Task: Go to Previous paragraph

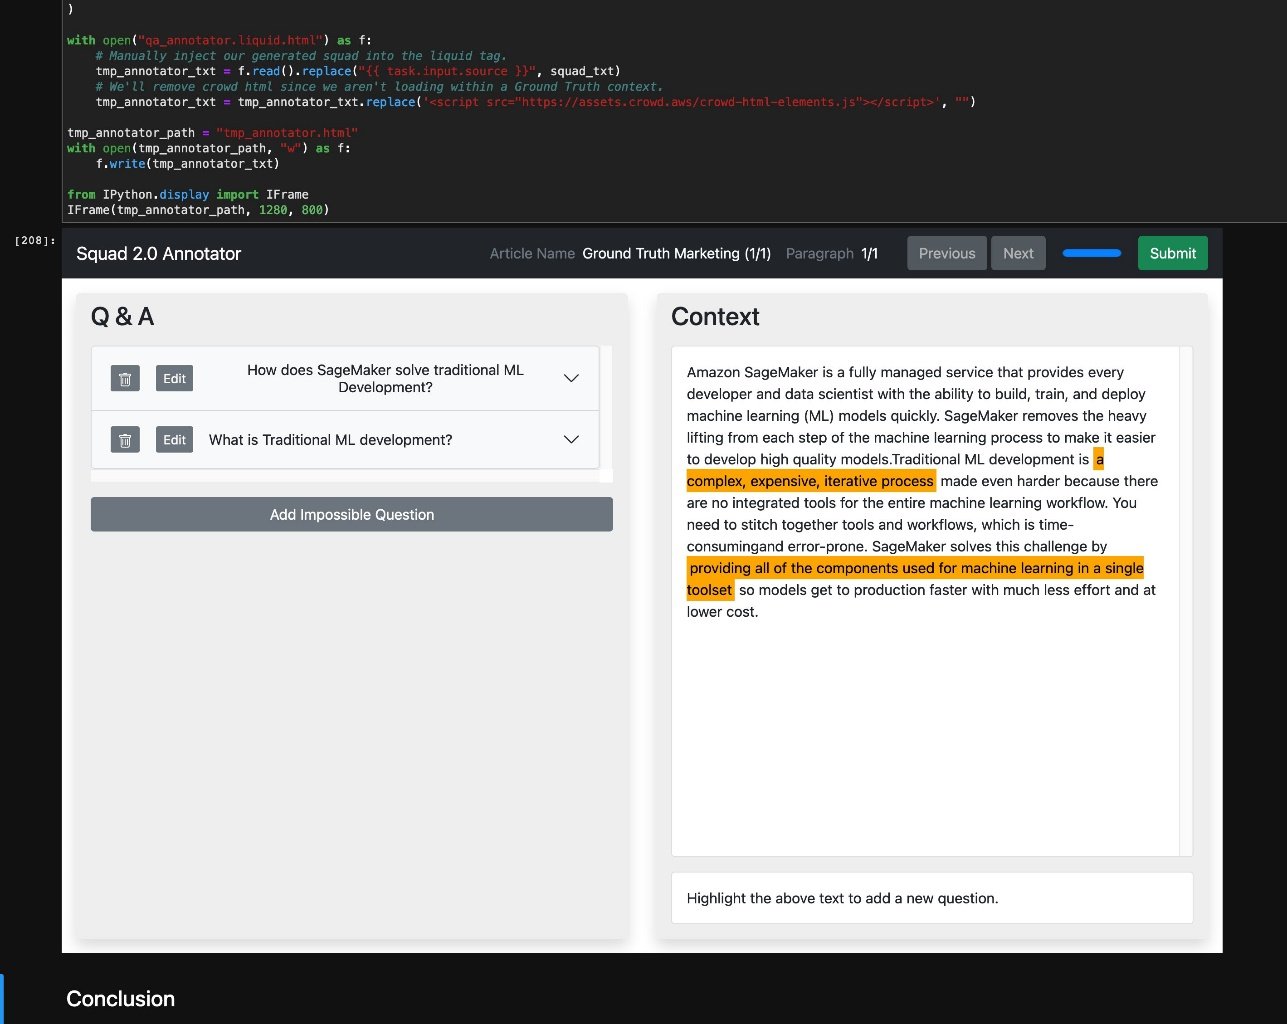Action: tap(947, 253)
